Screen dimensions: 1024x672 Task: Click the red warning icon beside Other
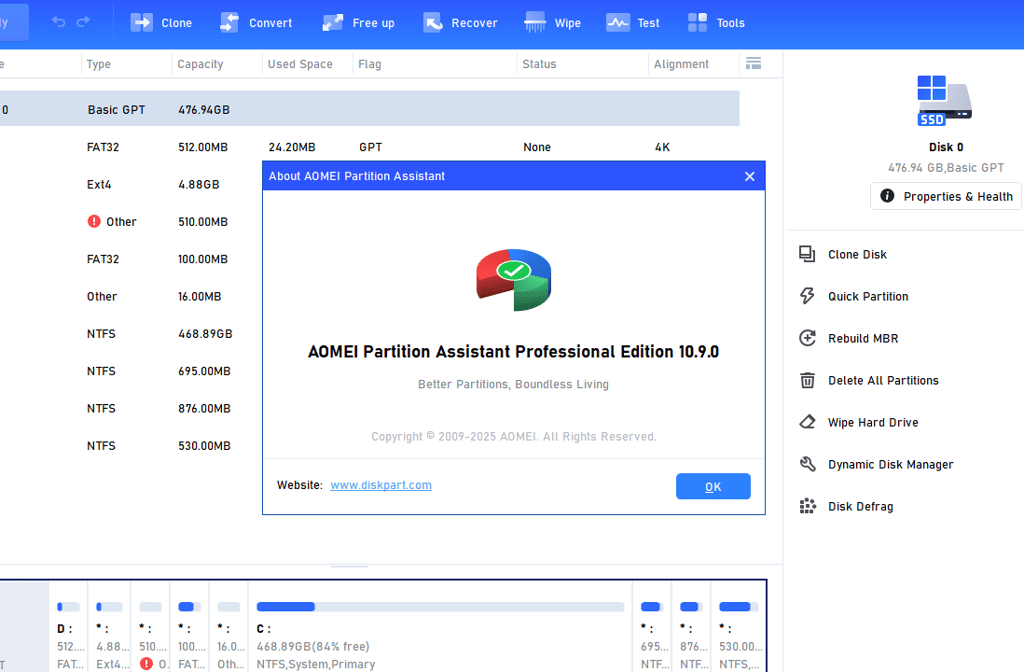[x=94, y=221]
